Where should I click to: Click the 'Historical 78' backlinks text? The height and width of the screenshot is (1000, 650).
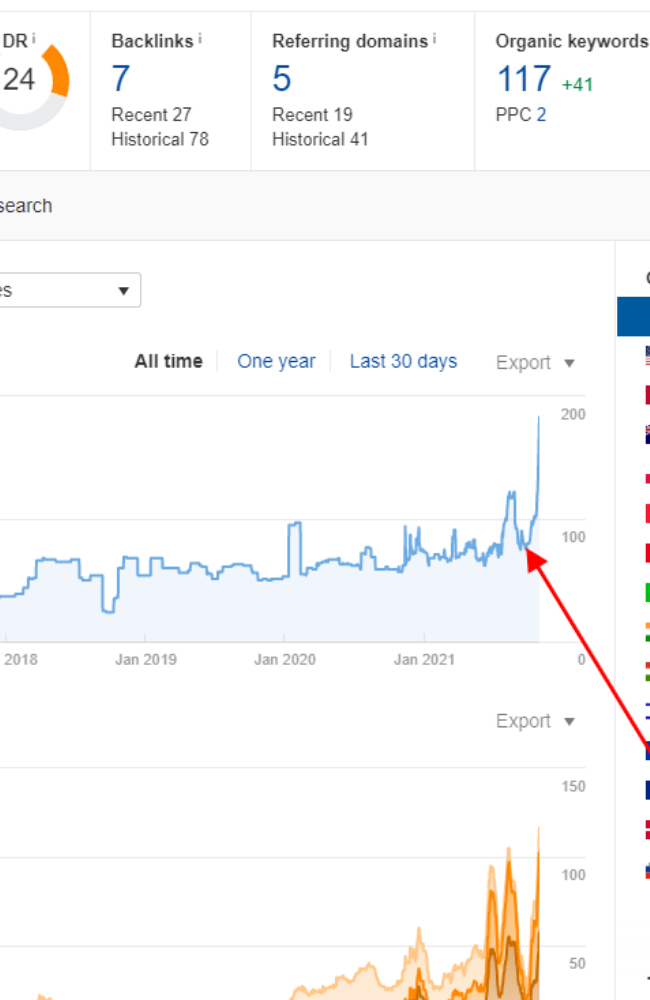[x=160, y=139]
